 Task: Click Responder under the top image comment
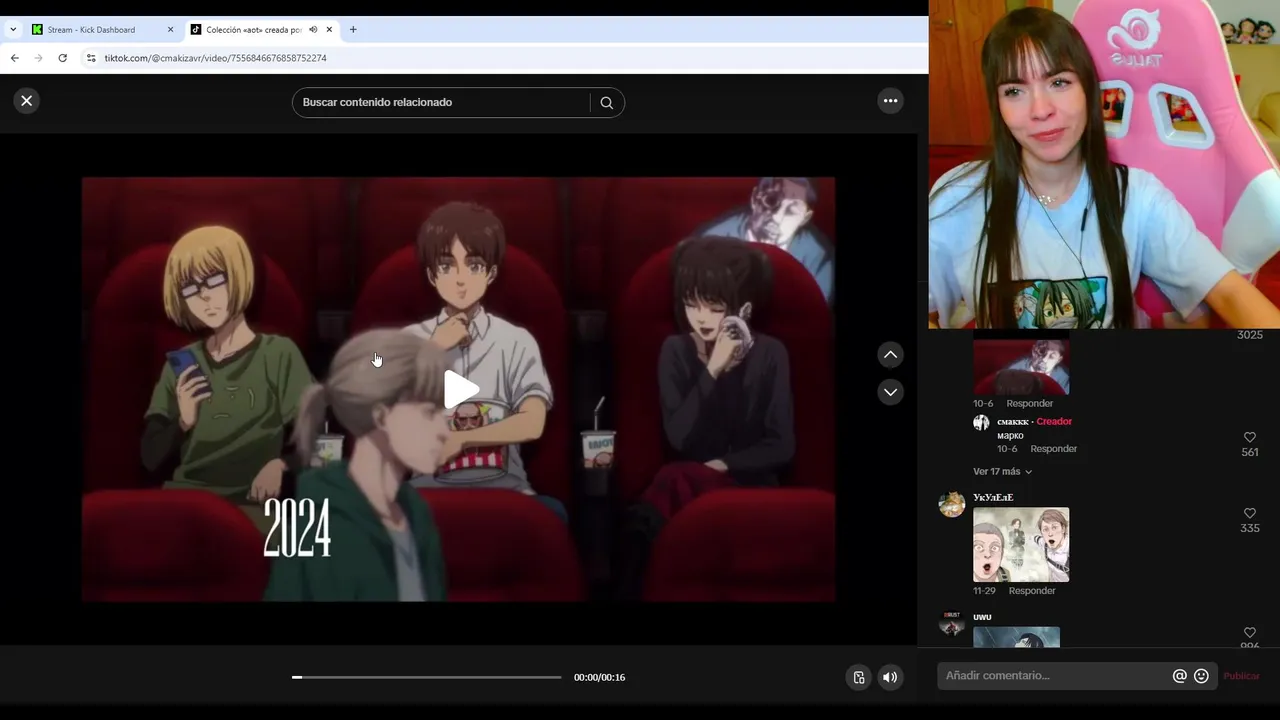pos(1030,403)
